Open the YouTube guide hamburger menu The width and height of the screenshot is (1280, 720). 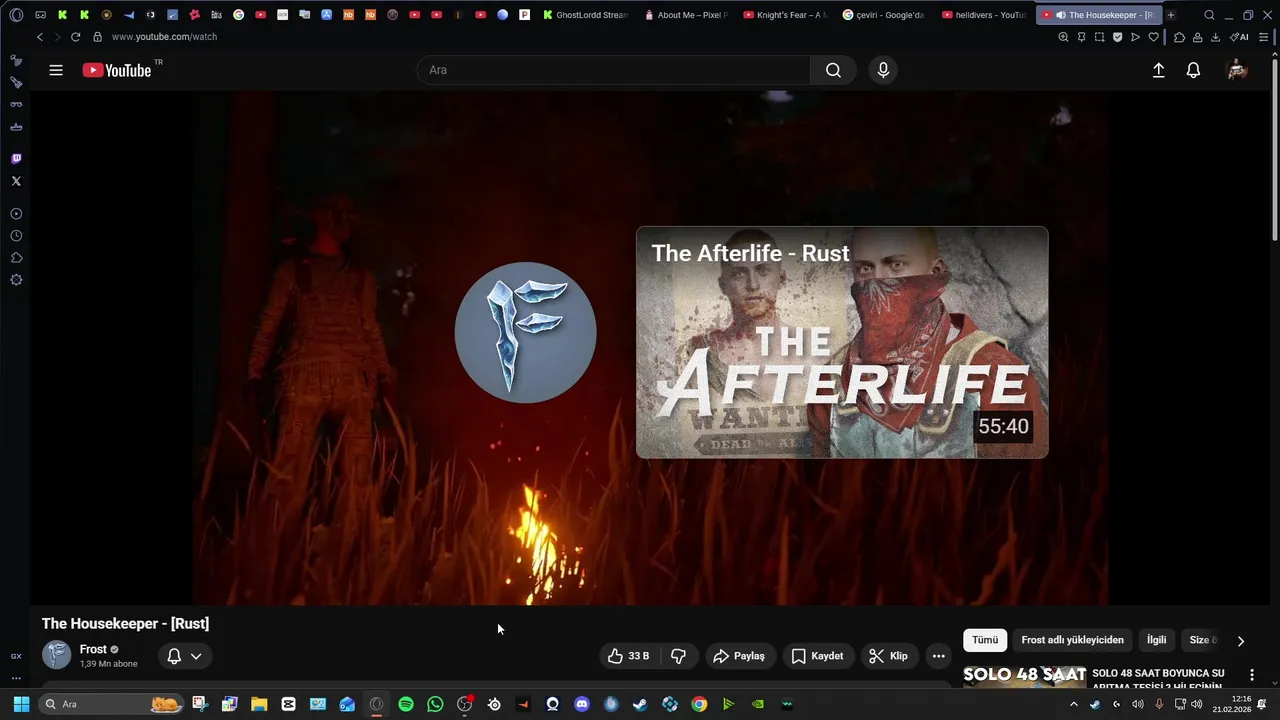(x=56, y=70)
